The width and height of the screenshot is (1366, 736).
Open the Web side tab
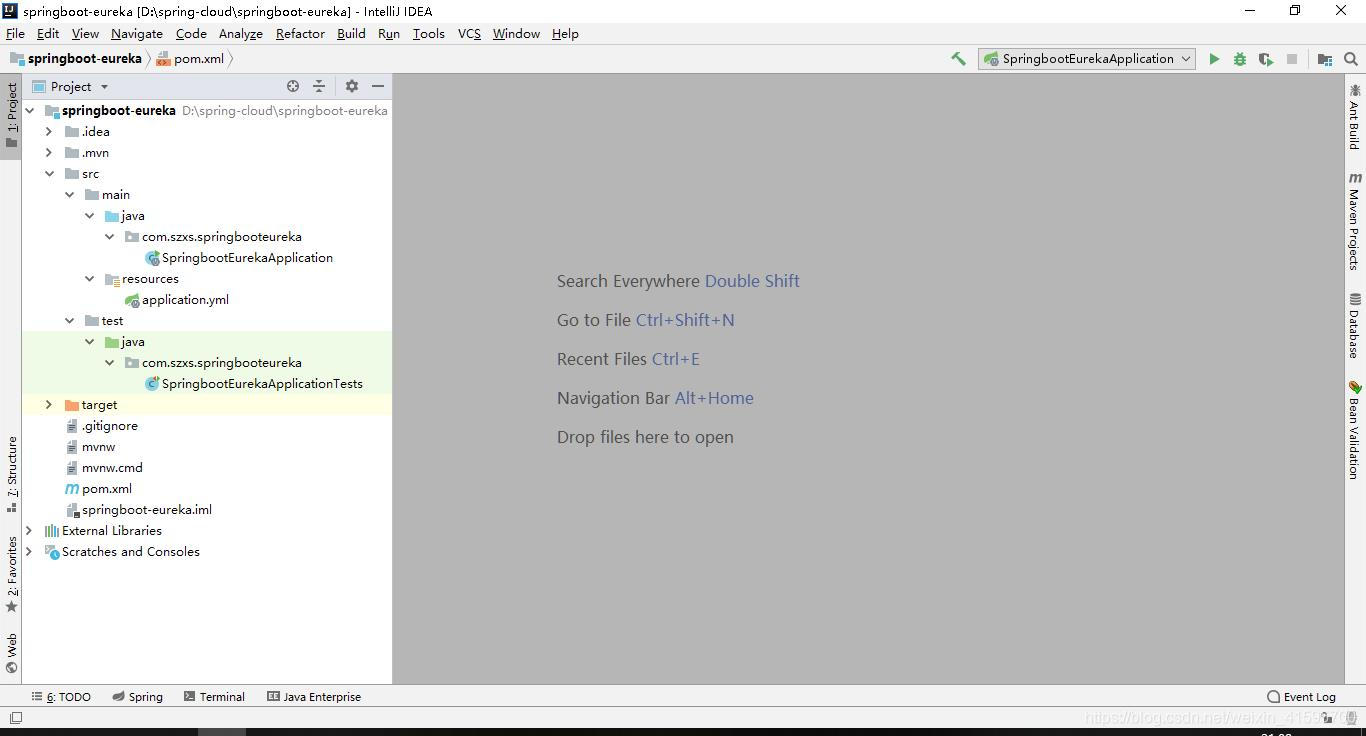(11, 653)
